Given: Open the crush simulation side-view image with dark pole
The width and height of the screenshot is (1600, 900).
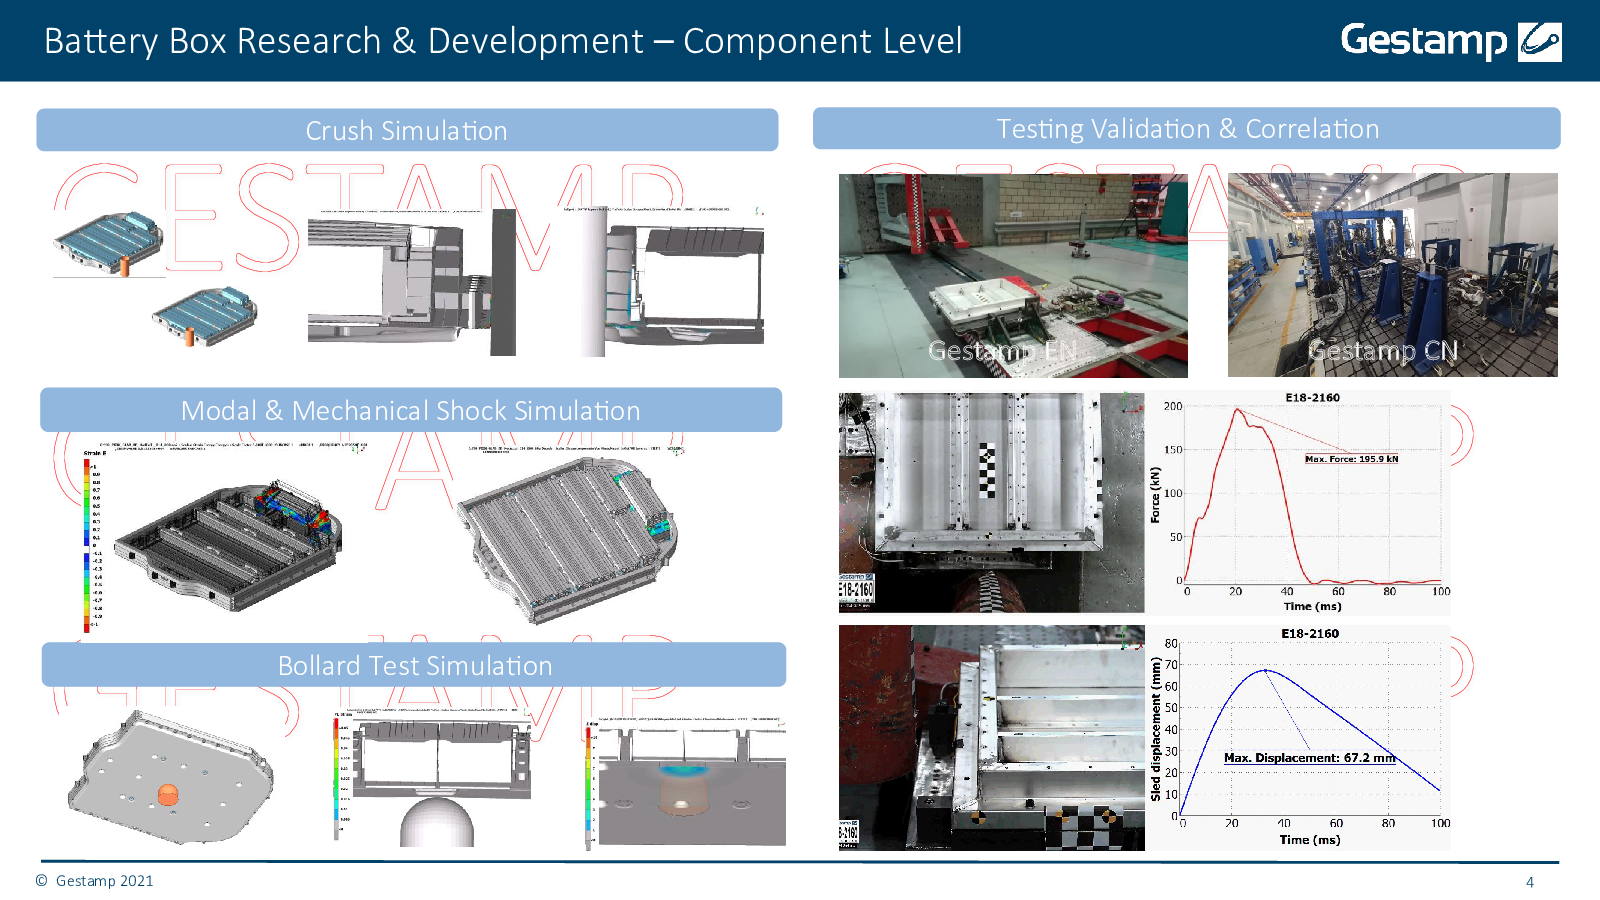Looking at the screenshot, I should coord(412,283).
